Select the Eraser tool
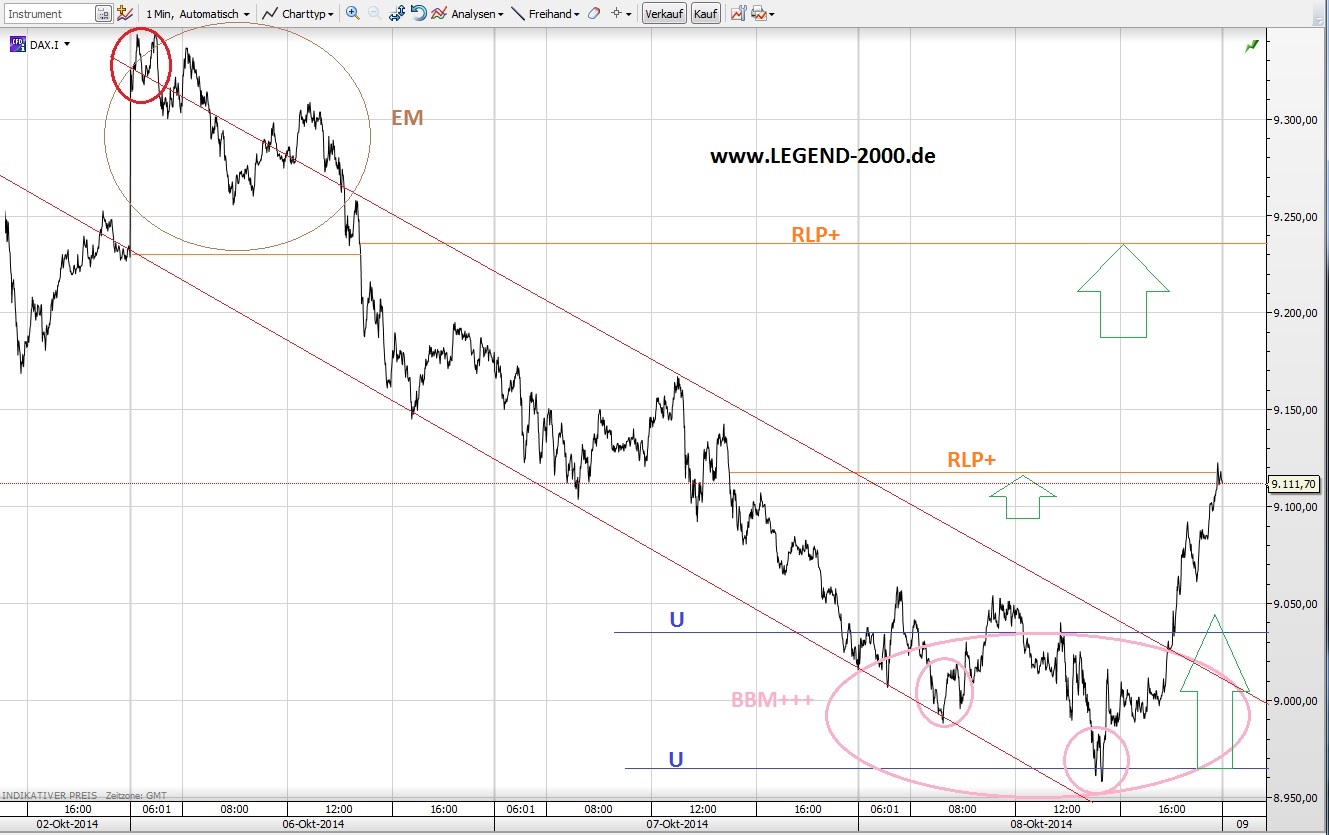 tap(592, 13)
